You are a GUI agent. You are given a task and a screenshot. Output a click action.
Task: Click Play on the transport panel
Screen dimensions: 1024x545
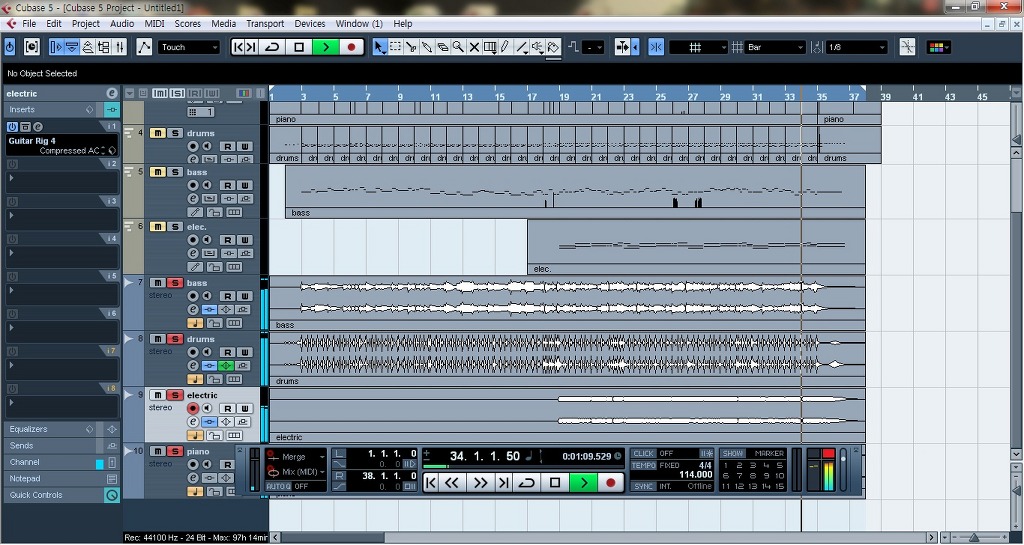coord(584,482)
